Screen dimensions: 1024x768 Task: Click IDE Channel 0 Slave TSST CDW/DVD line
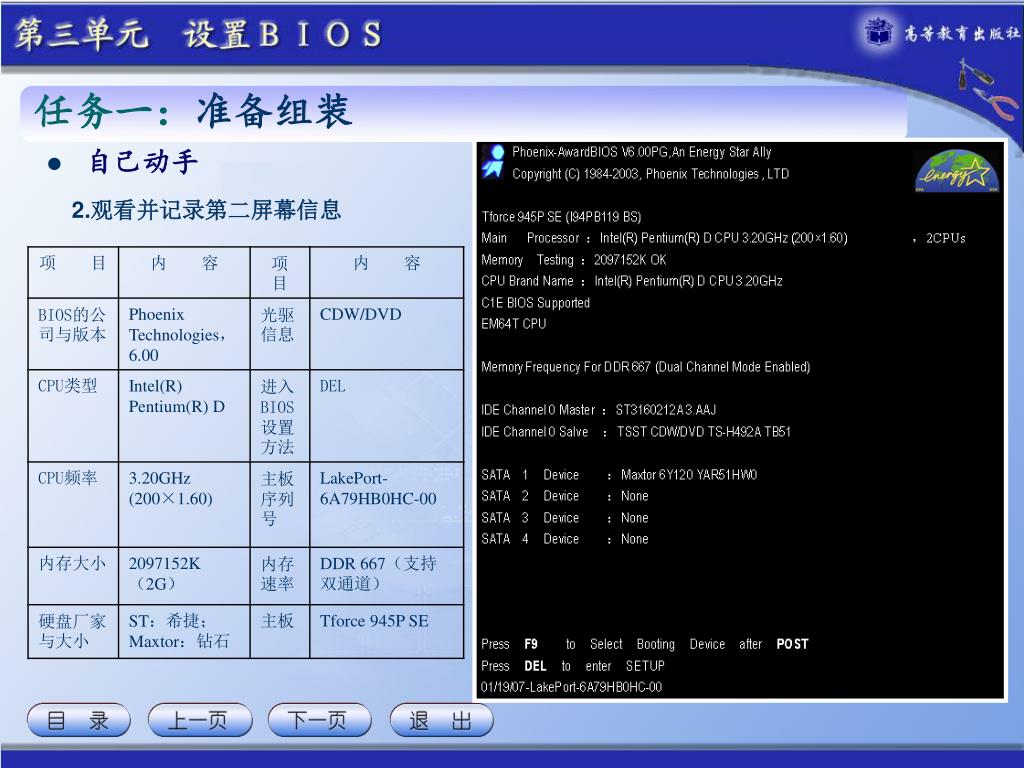[x=635, y=432]
